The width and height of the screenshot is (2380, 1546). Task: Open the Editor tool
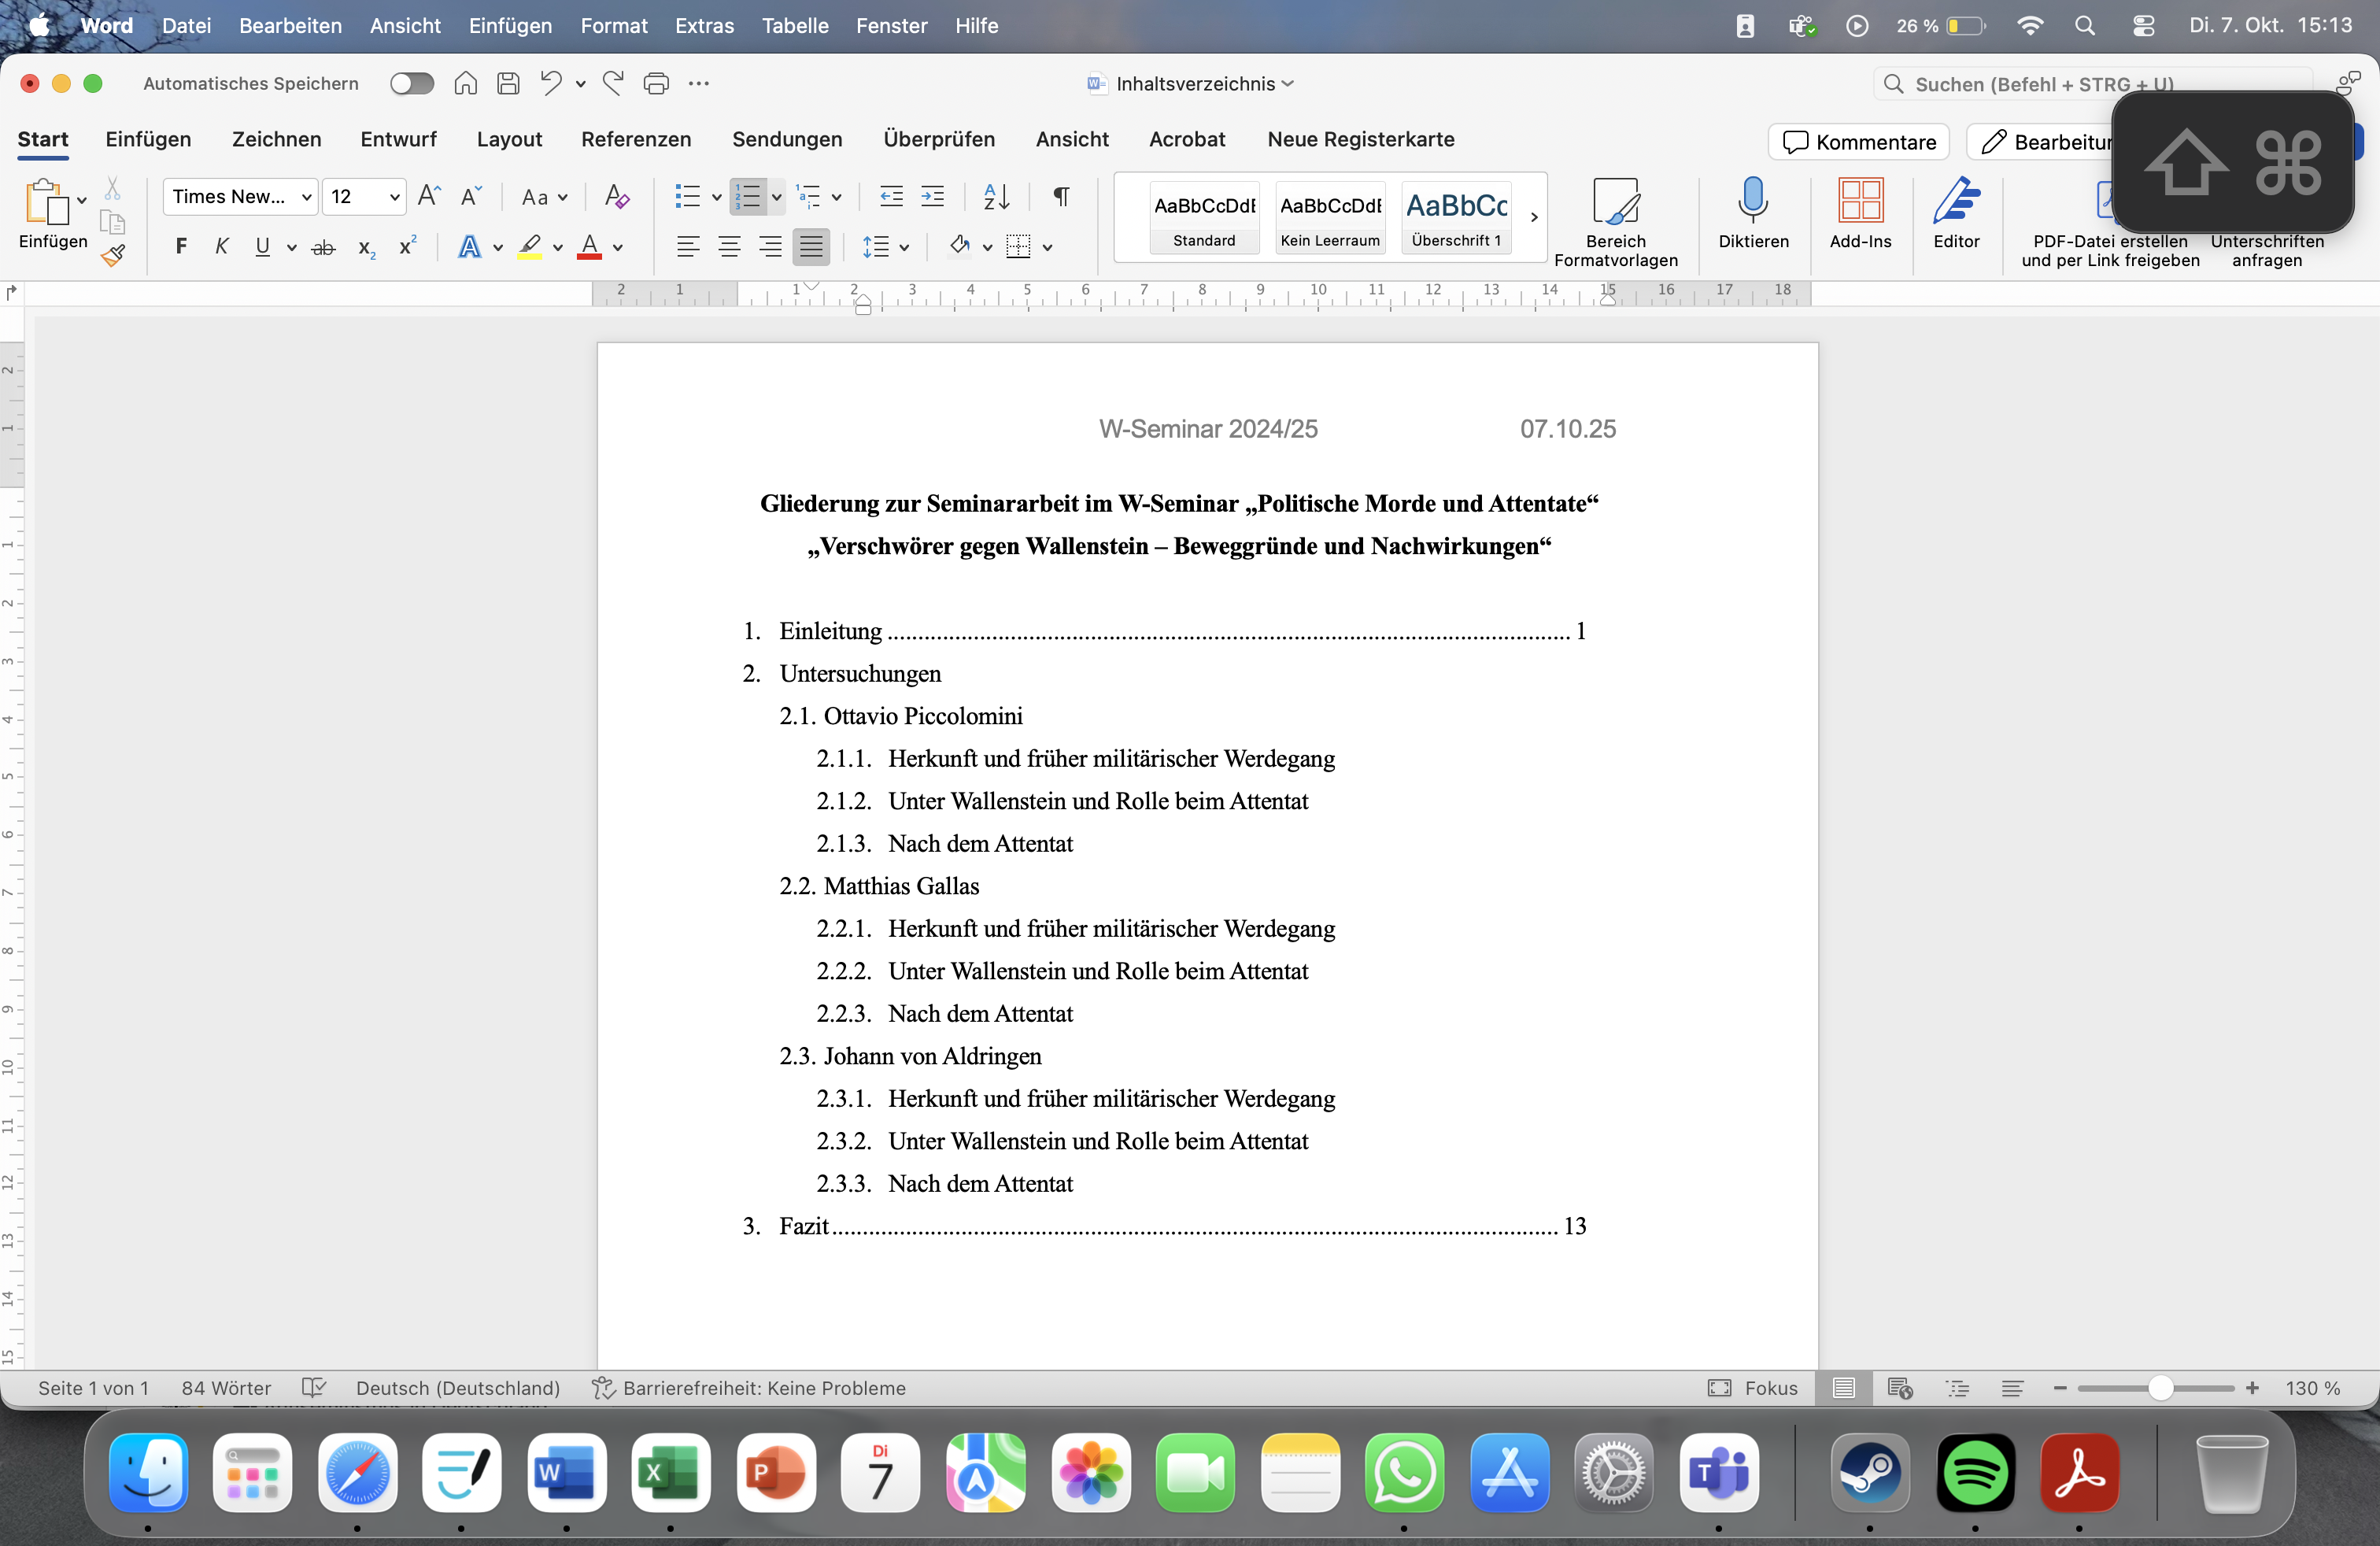coord(1956,213)
